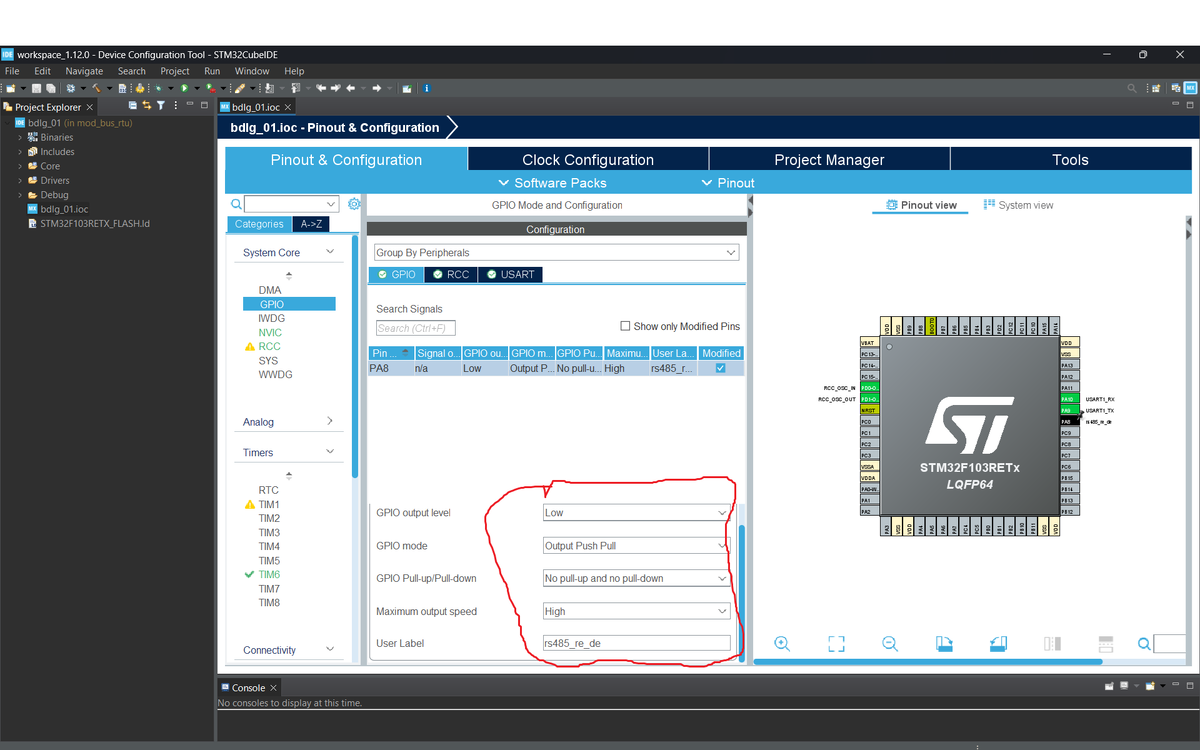Toggle Link with Editor in Project Explorer
The image size is (1200, 750).
click(147, 106)
